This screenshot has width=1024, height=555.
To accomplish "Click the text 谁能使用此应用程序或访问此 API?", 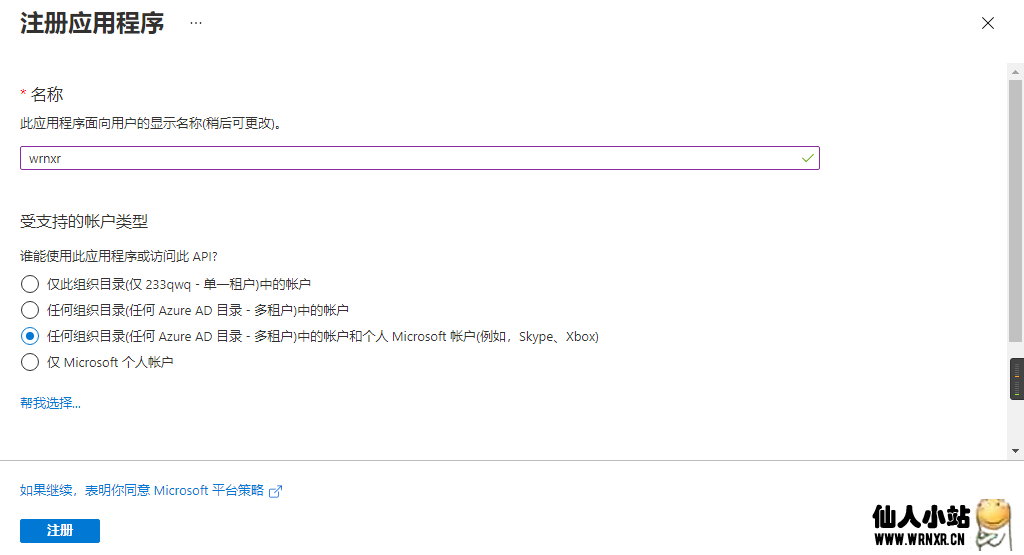I will [x=118, y=257].
